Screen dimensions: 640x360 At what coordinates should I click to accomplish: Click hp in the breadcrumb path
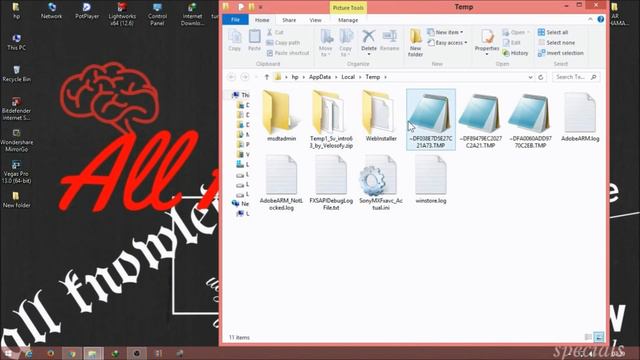(x=295, y=77)
